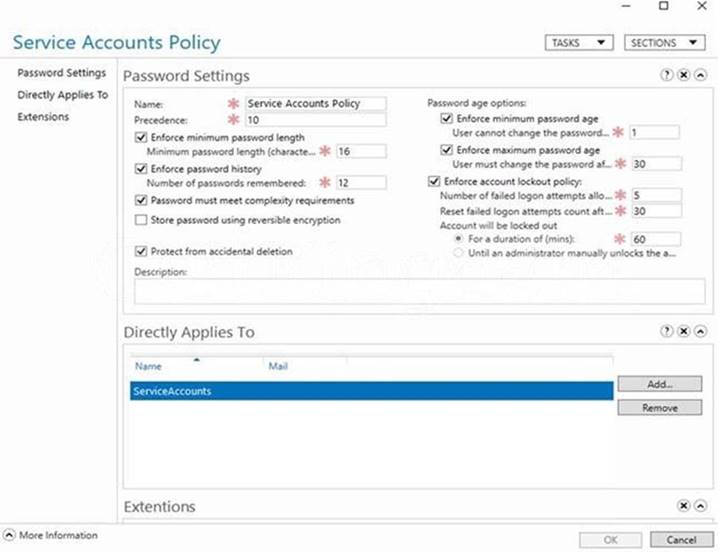Go to Directly Applies To in left navigation
This screenshot has width=718, height=552.
tap(62, 95)
